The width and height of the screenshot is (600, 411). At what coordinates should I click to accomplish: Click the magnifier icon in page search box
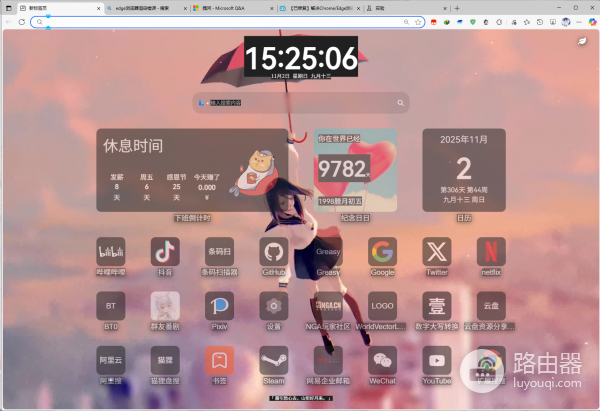pyautogui.click(x=401, y=102)
